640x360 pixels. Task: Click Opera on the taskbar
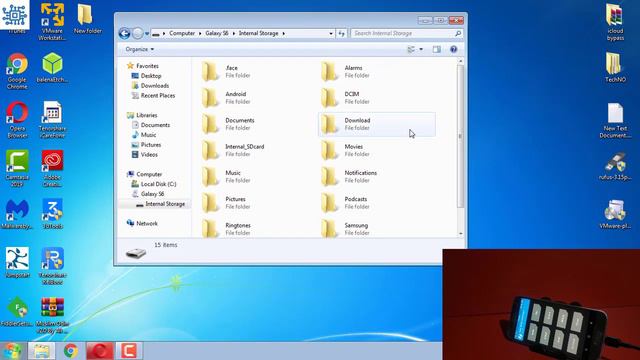pyautogui.click(x=100, y=351)
